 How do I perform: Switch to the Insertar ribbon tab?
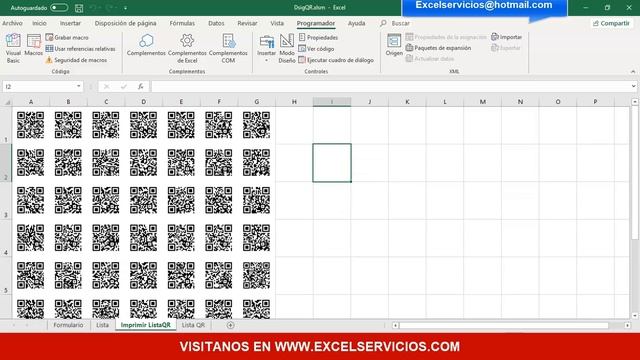pyautogui.click(x=70, y=23)
